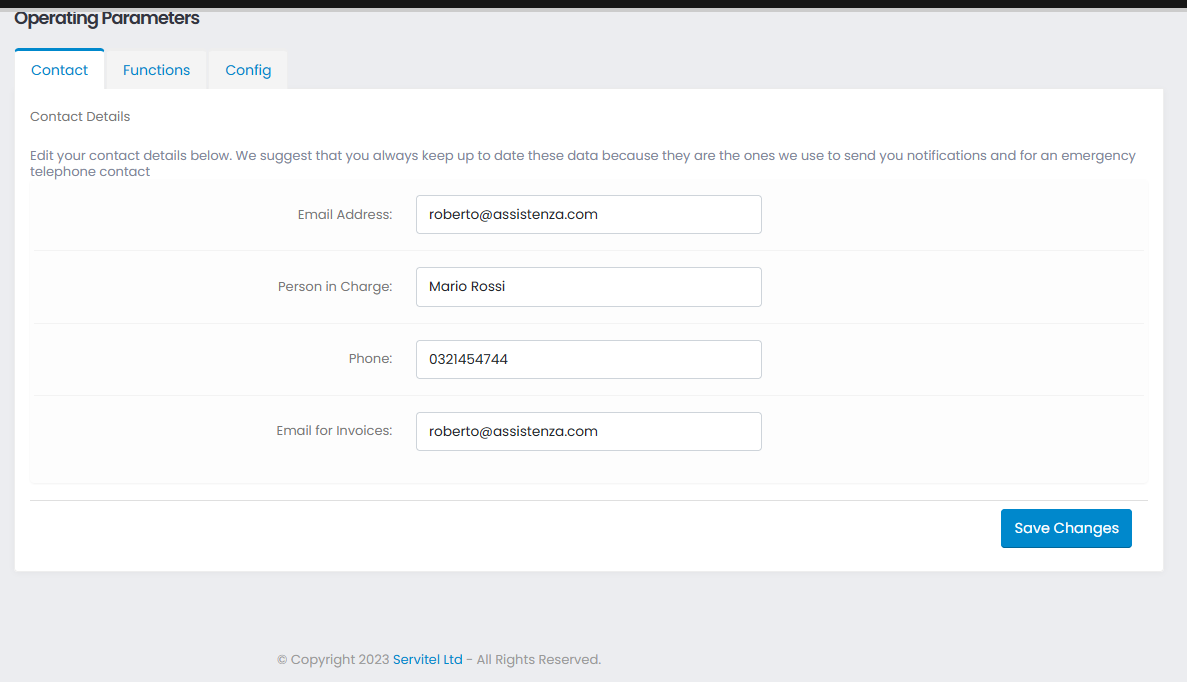The image size is (1187, 682).
Task: Switch to the Config tab
Action: [248, 70]
